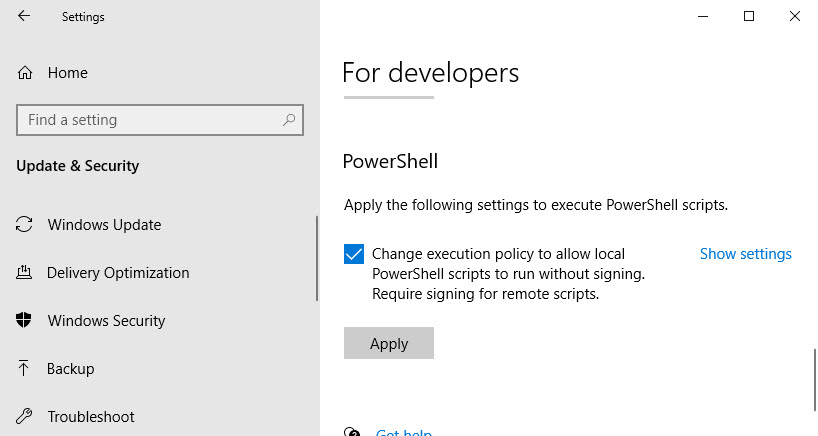Close the Settings window
Image resolution: width=818 pixels, height=436 pixels.
[795, 16]
